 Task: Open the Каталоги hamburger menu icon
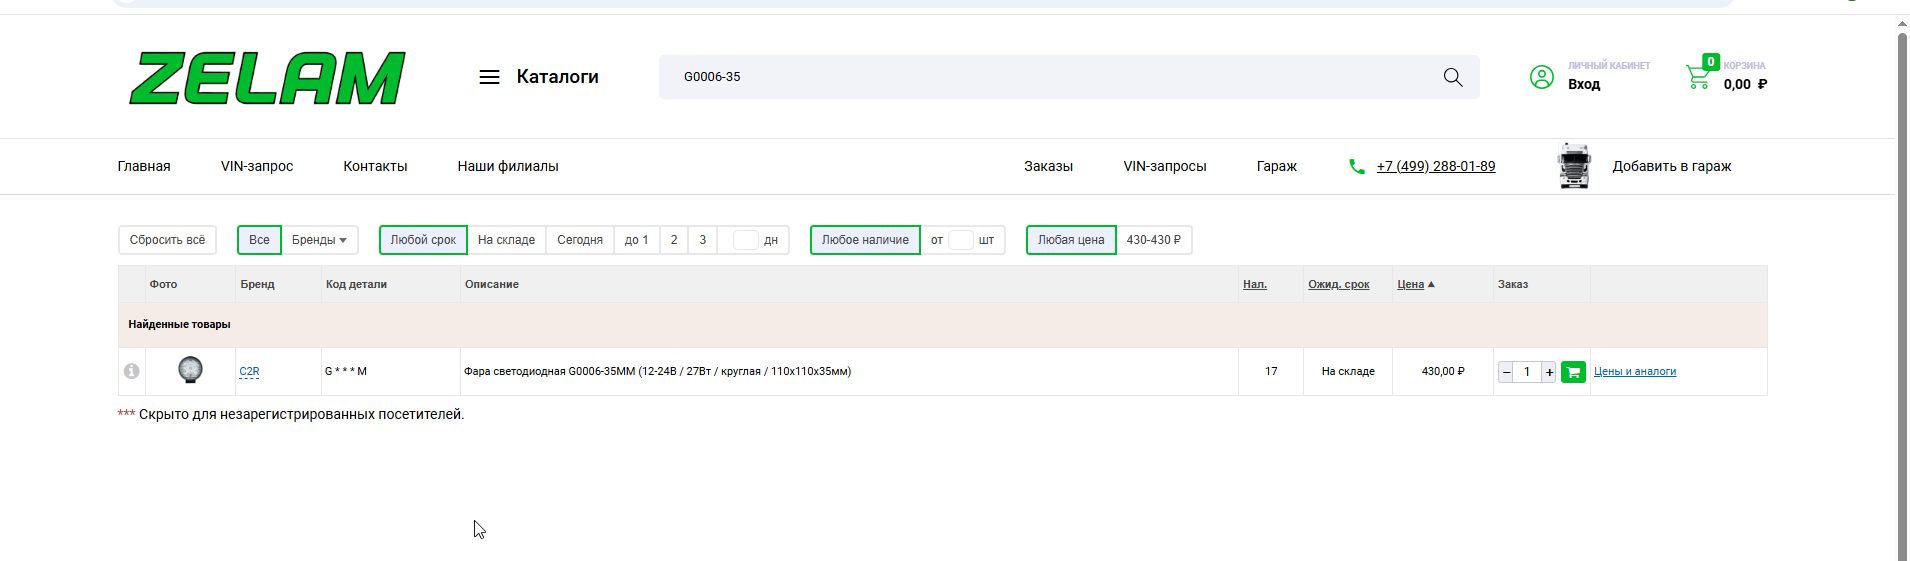(489, 77)
